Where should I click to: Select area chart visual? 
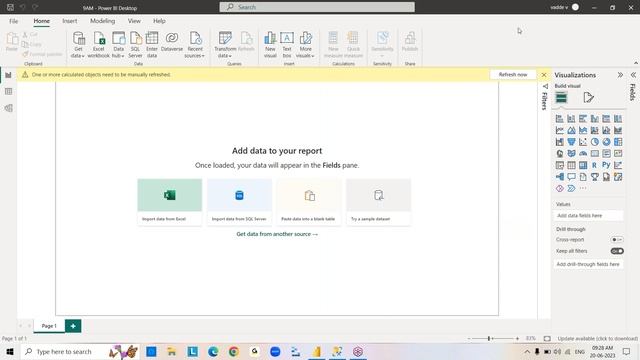(571, 130)
